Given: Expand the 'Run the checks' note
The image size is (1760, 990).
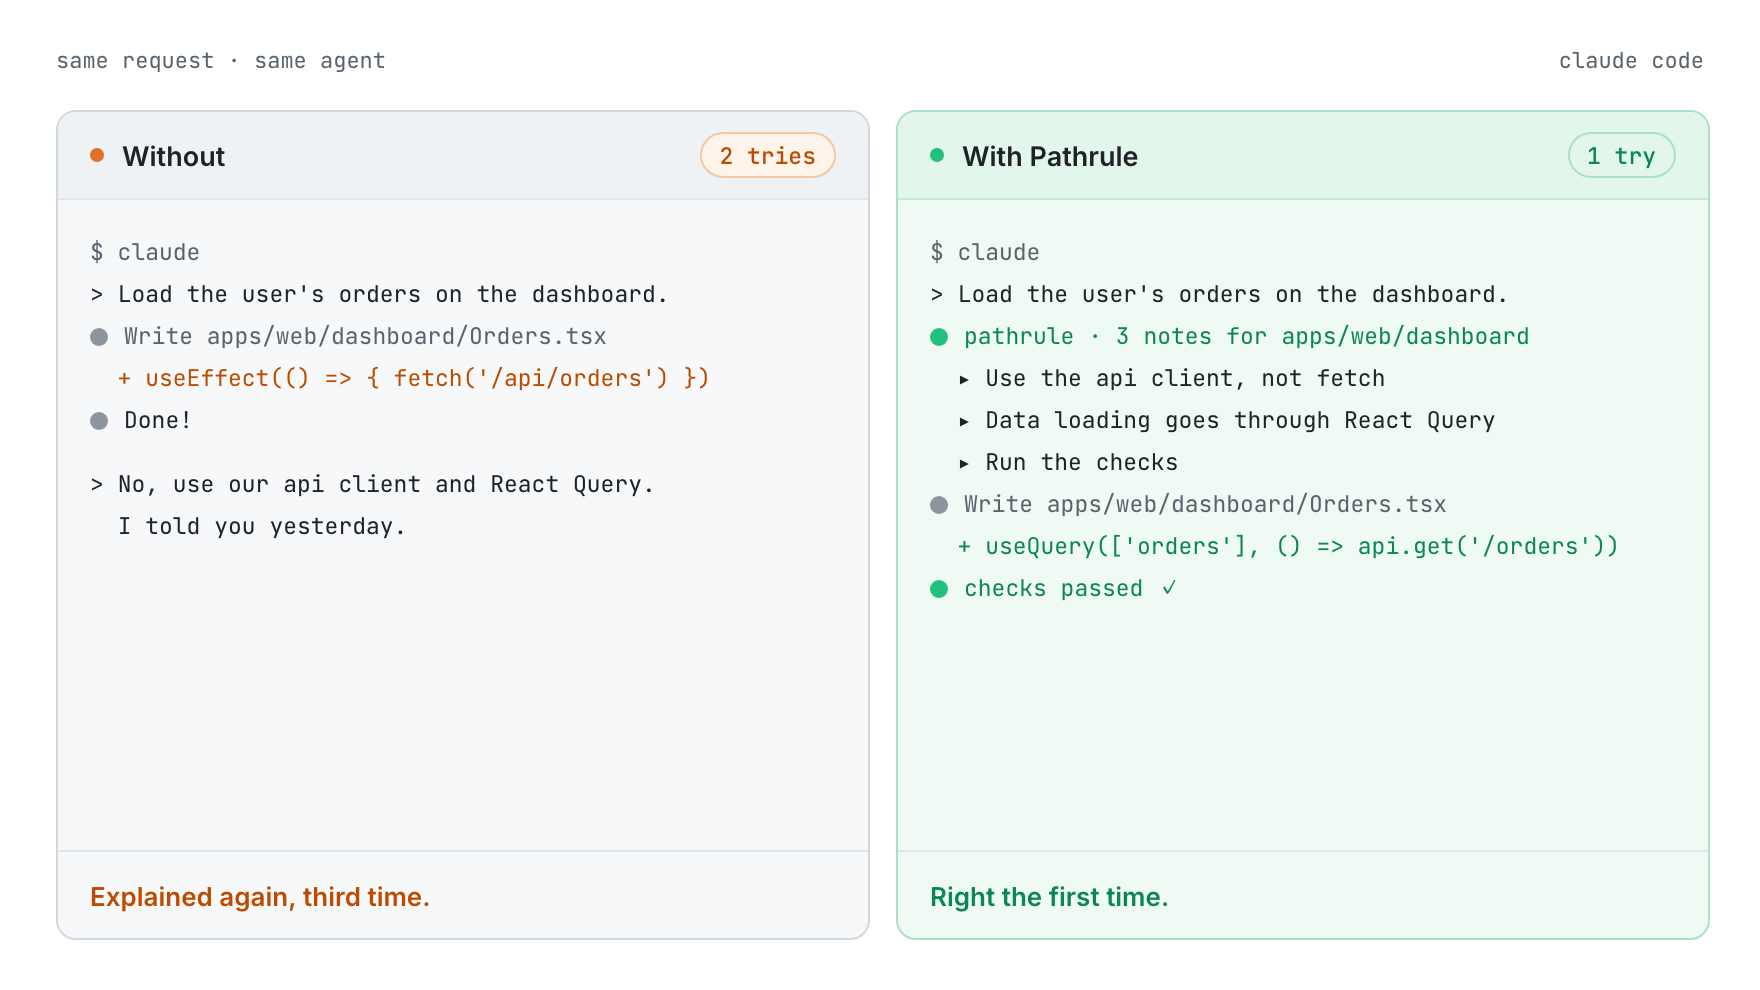Looking at the screenshot, I should click(964, 463).
